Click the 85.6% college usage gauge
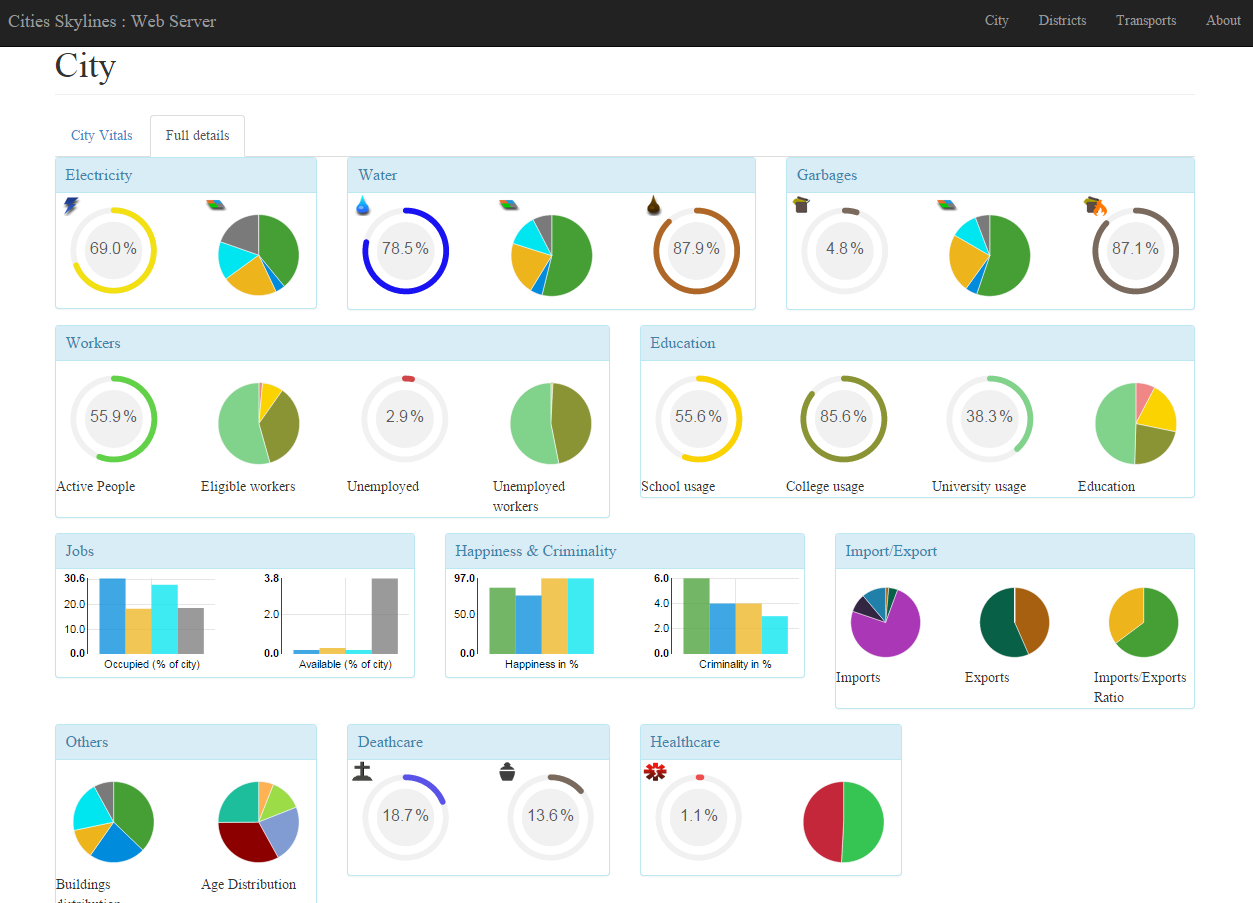The width and height of the screenshot is (1253, 903). click(x=843, y=418)
